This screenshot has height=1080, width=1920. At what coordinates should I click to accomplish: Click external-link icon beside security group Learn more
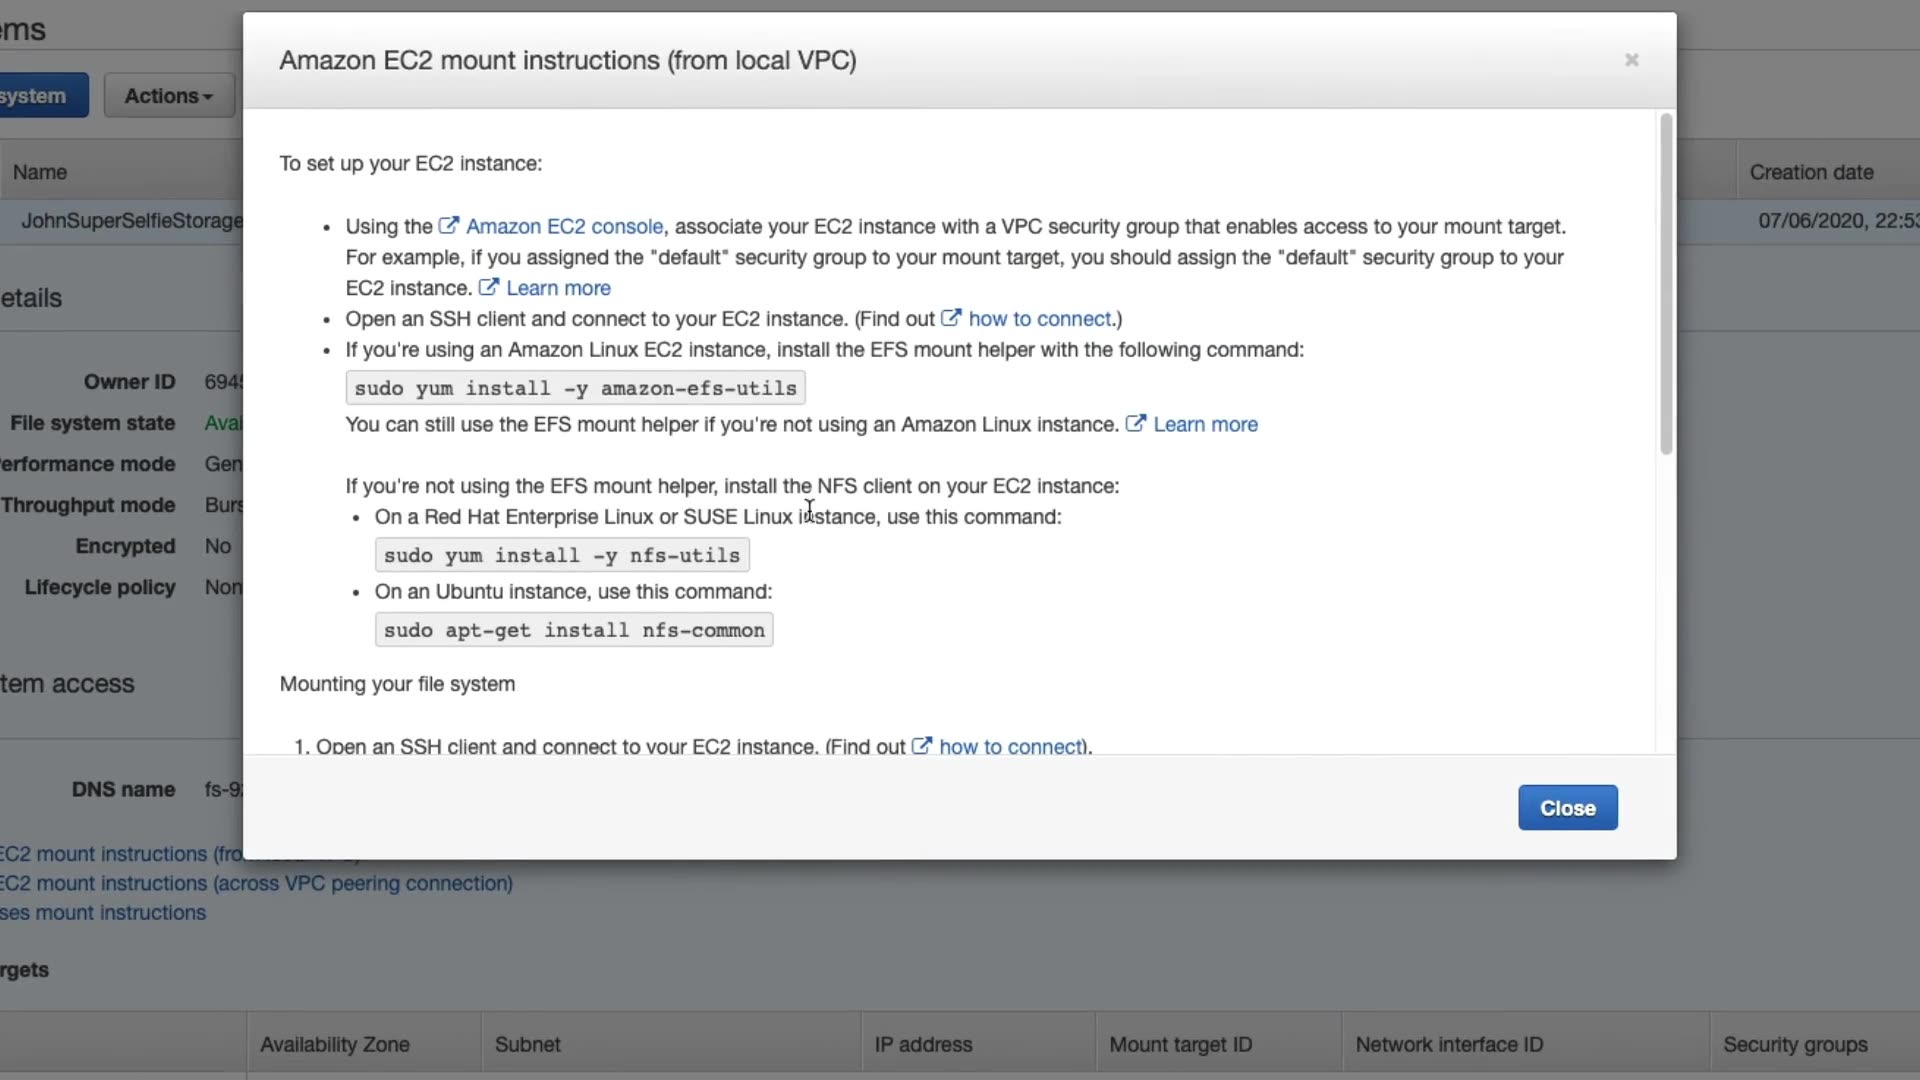pyautogui.click(x=488, y=287)
